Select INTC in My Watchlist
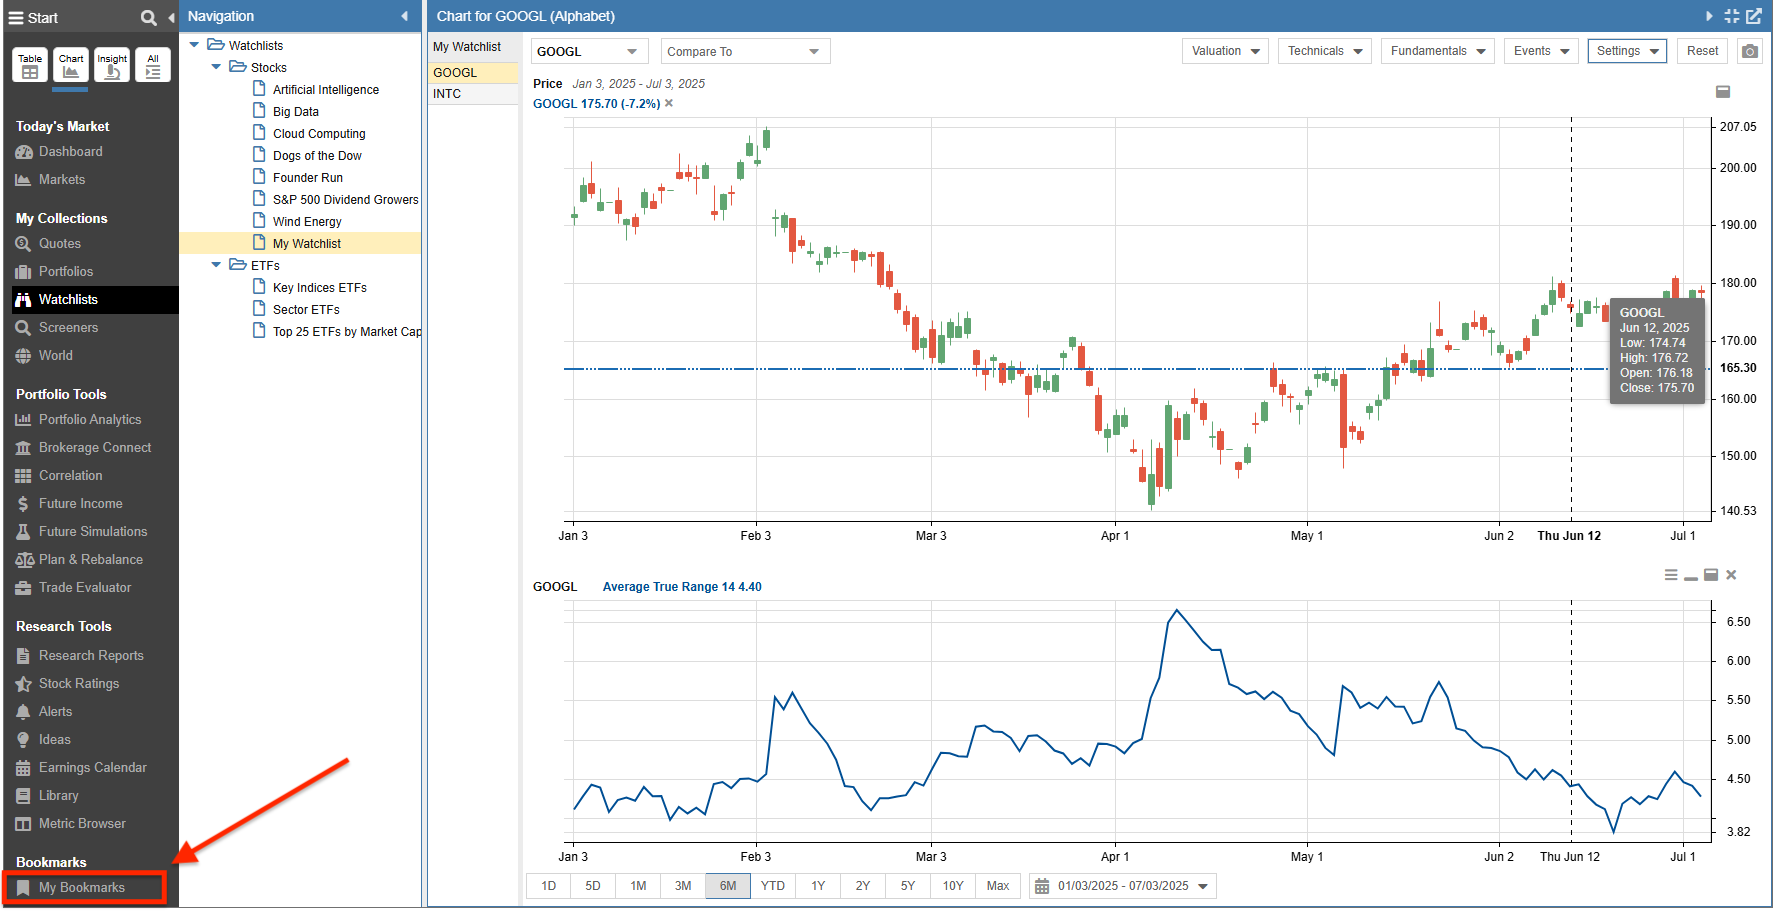The image size is (1778, 913). click(473, 94)
